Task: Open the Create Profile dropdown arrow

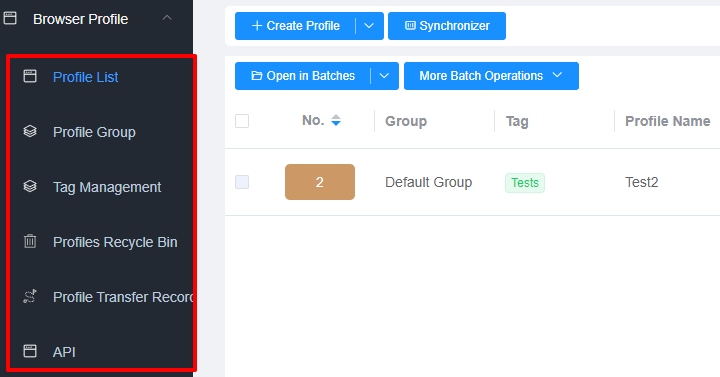Action: pyautogui.click(x=369, y=26)
